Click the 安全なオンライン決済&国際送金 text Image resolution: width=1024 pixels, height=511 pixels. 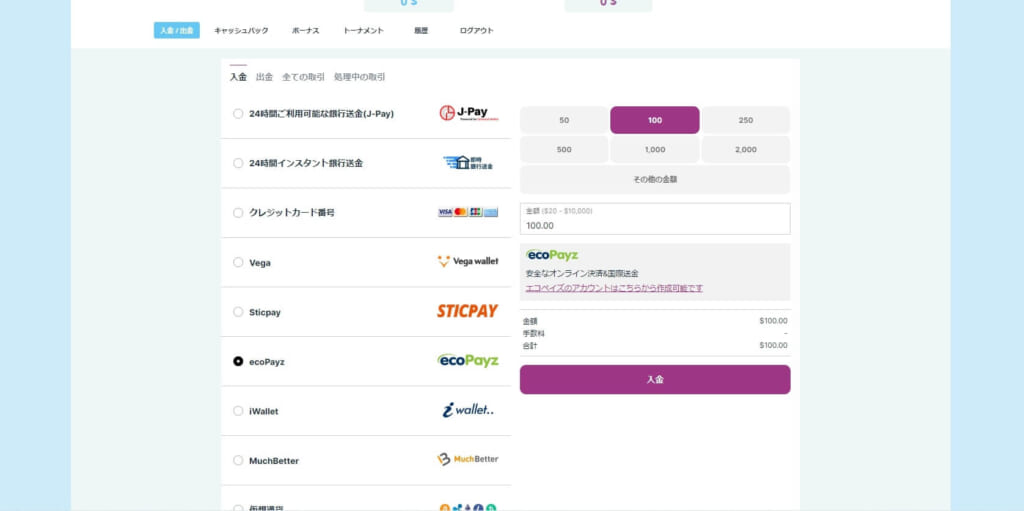point(582,273)
